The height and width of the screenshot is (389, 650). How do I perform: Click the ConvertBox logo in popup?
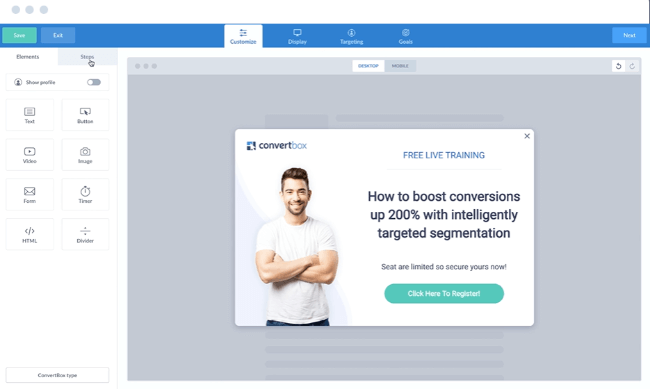pos(276,146)
